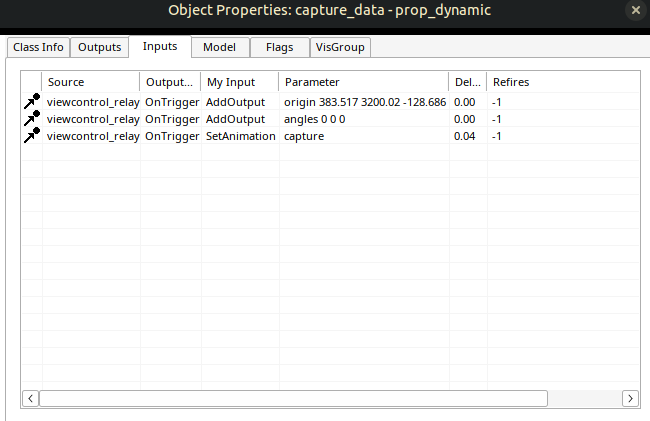Click the horizontal scrollbar thumb
650x421 pixels.
pos(293,399)
